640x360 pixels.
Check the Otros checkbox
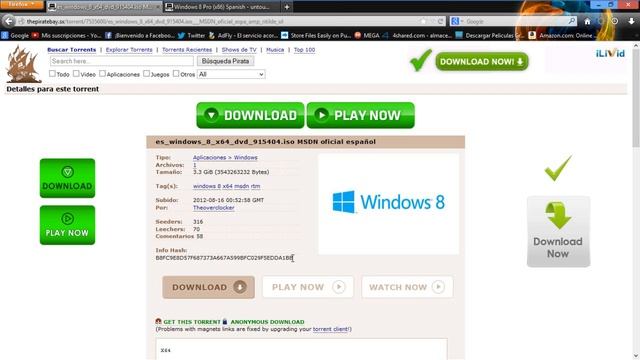pyautogui.click(x=176, y=74)
